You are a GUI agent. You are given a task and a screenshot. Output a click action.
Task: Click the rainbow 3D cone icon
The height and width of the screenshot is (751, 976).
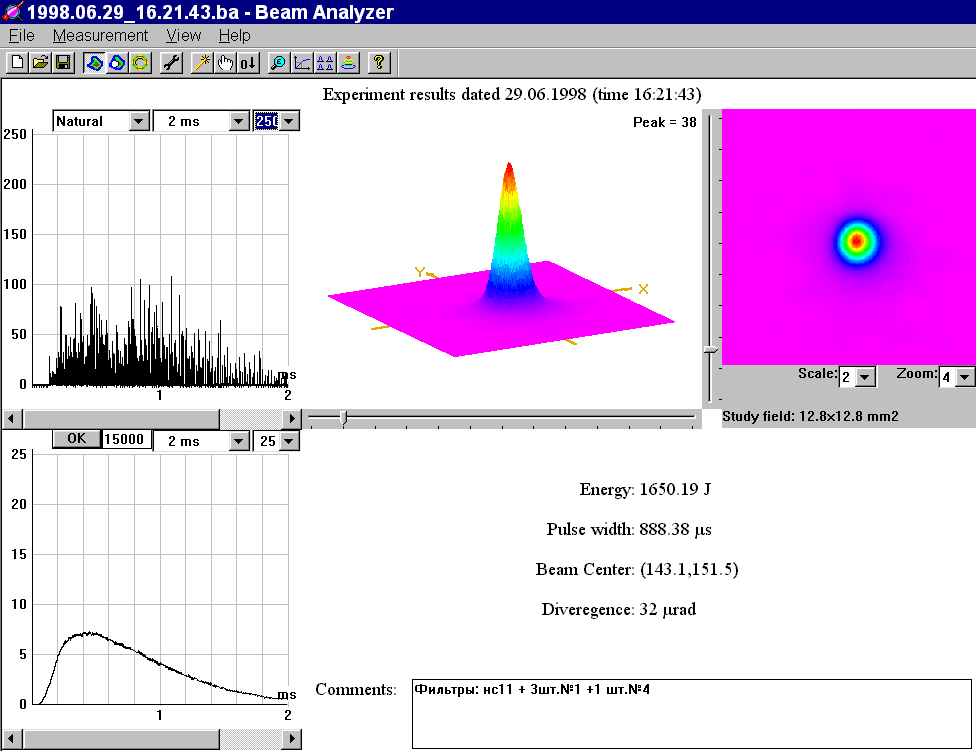coord(348,62)
